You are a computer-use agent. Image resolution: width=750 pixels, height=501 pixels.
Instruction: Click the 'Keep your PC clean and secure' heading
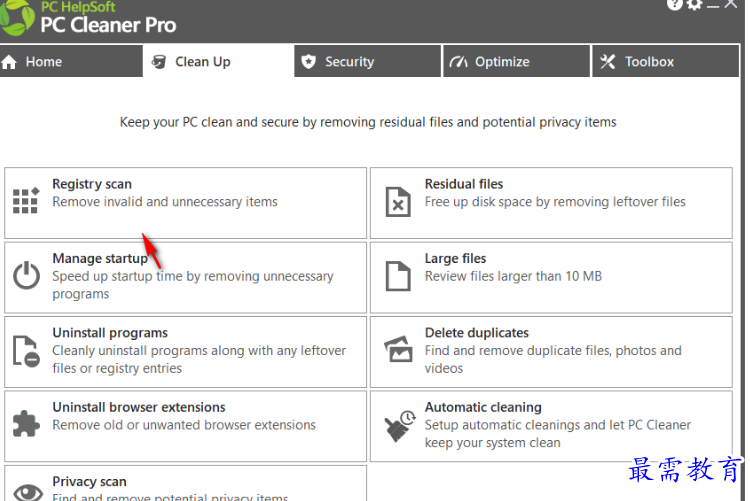[368, 122]
